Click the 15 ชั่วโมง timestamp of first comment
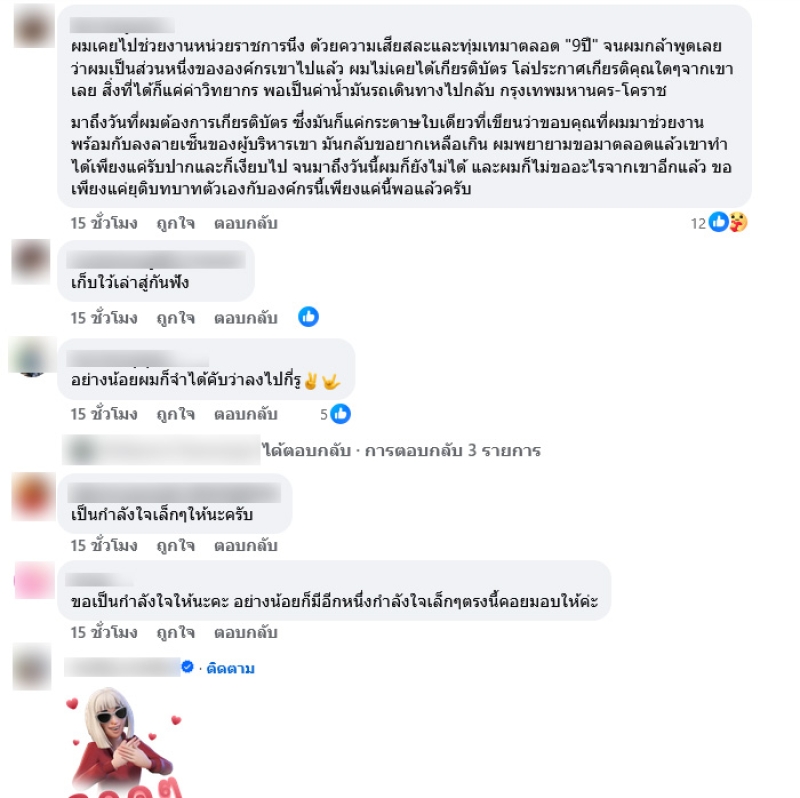The width and height of the screenshot is (800, 798). pyautogui.click(x=104, y=223)
